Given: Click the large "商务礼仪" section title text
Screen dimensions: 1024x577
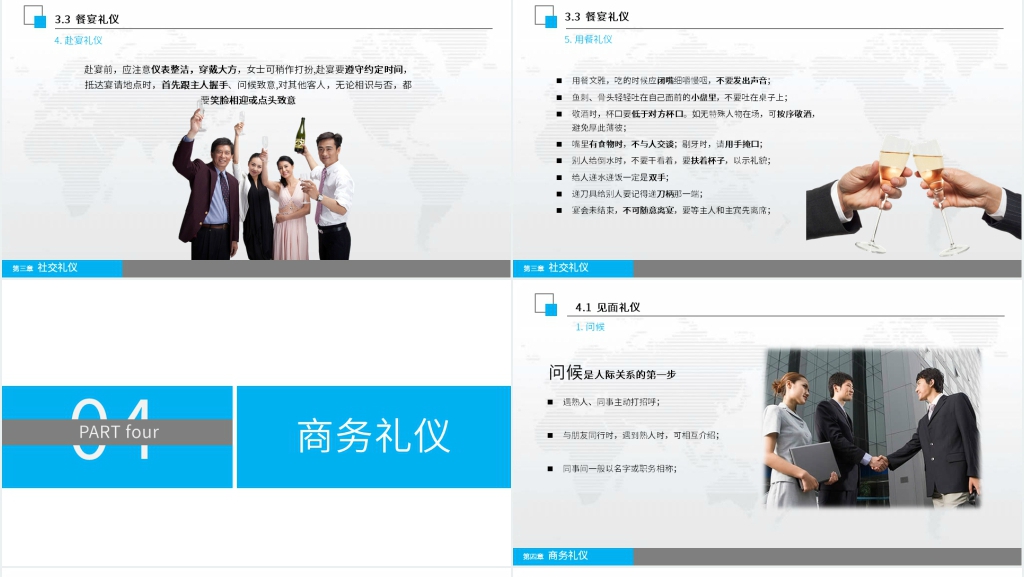Looking at the screenshot, I should (x=374, y=437).
